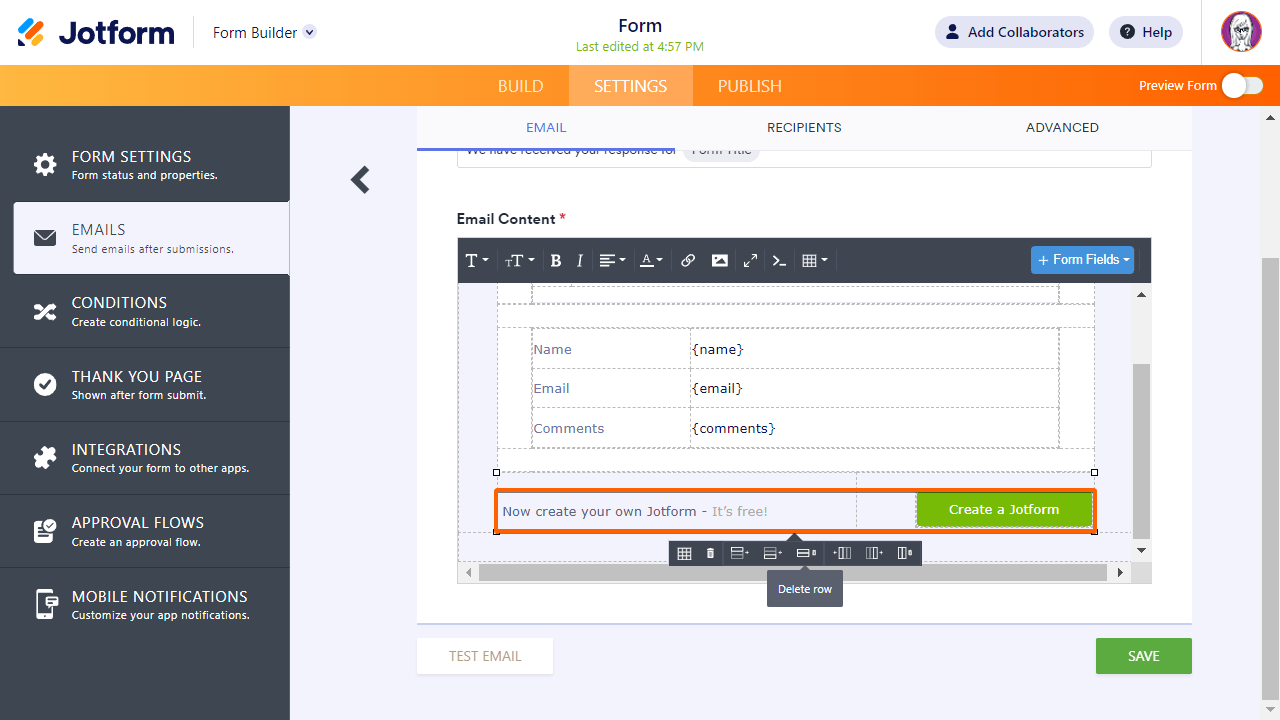The image size is (1280, 720).
Task: Click the editor scroll up arrow
Action: tap(1141, 294)
